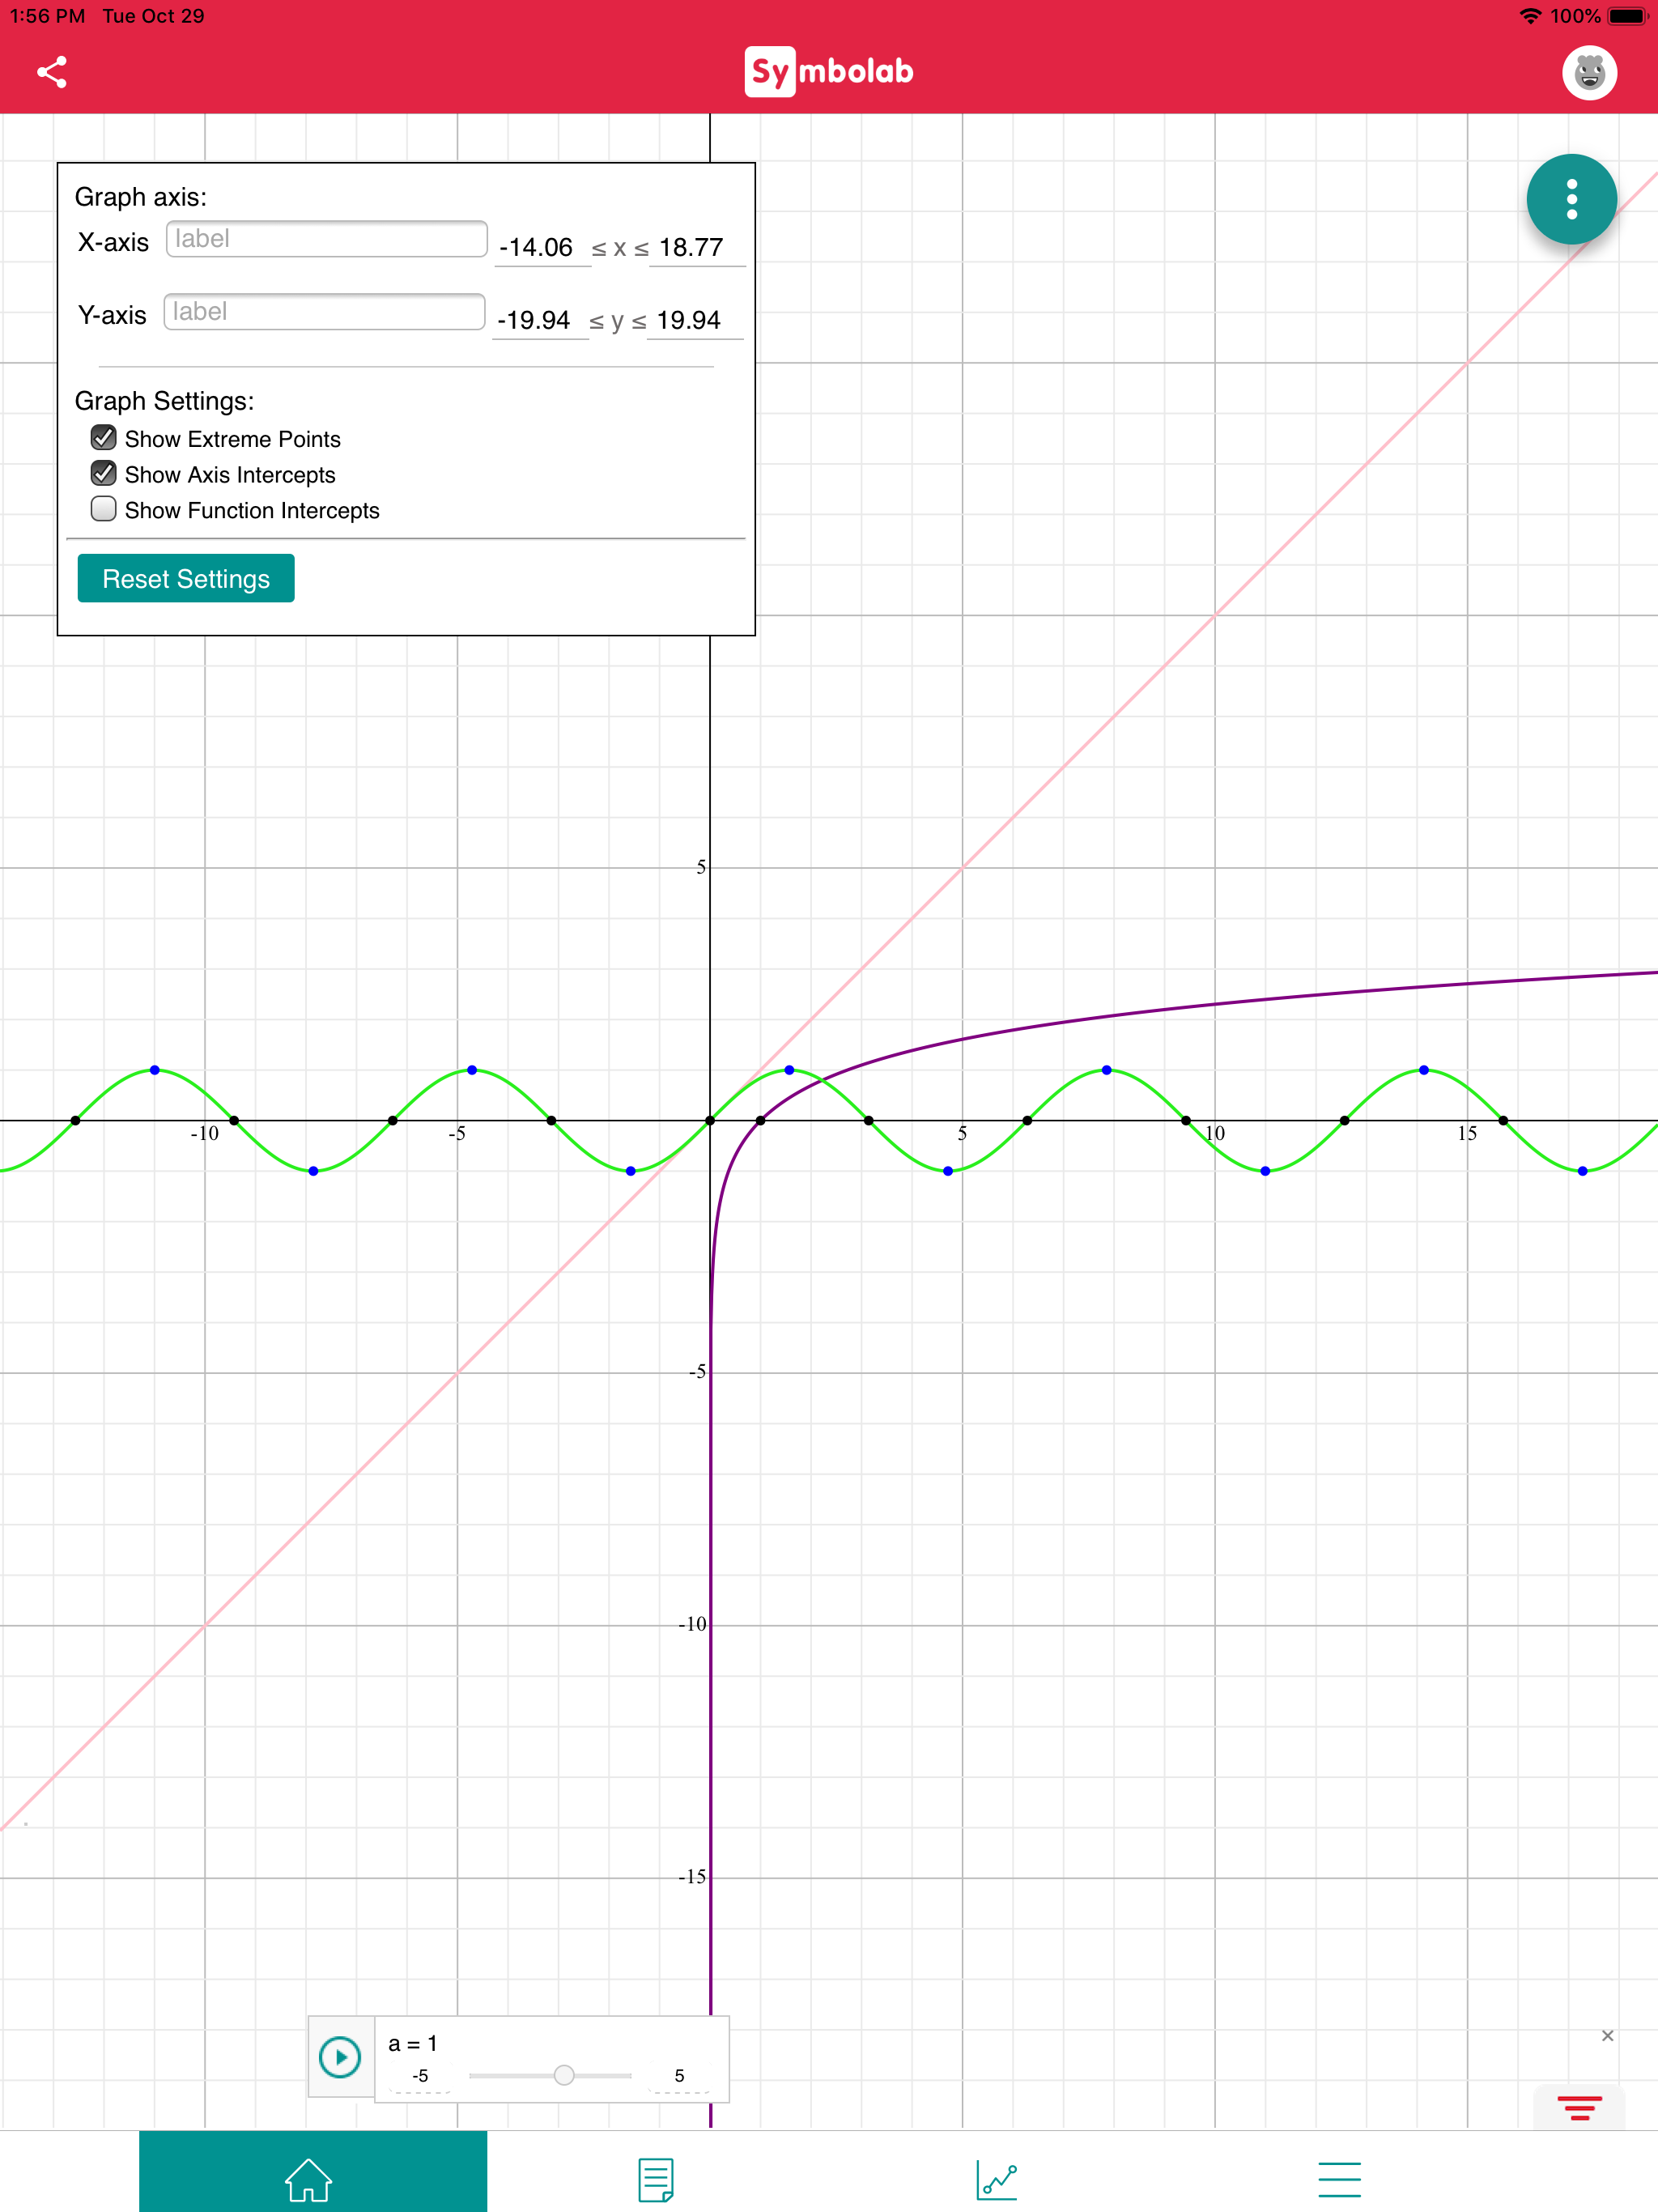Click the x-axis label 15
Screen dimensions: 1658x2212
[x=1467, y=1134]
